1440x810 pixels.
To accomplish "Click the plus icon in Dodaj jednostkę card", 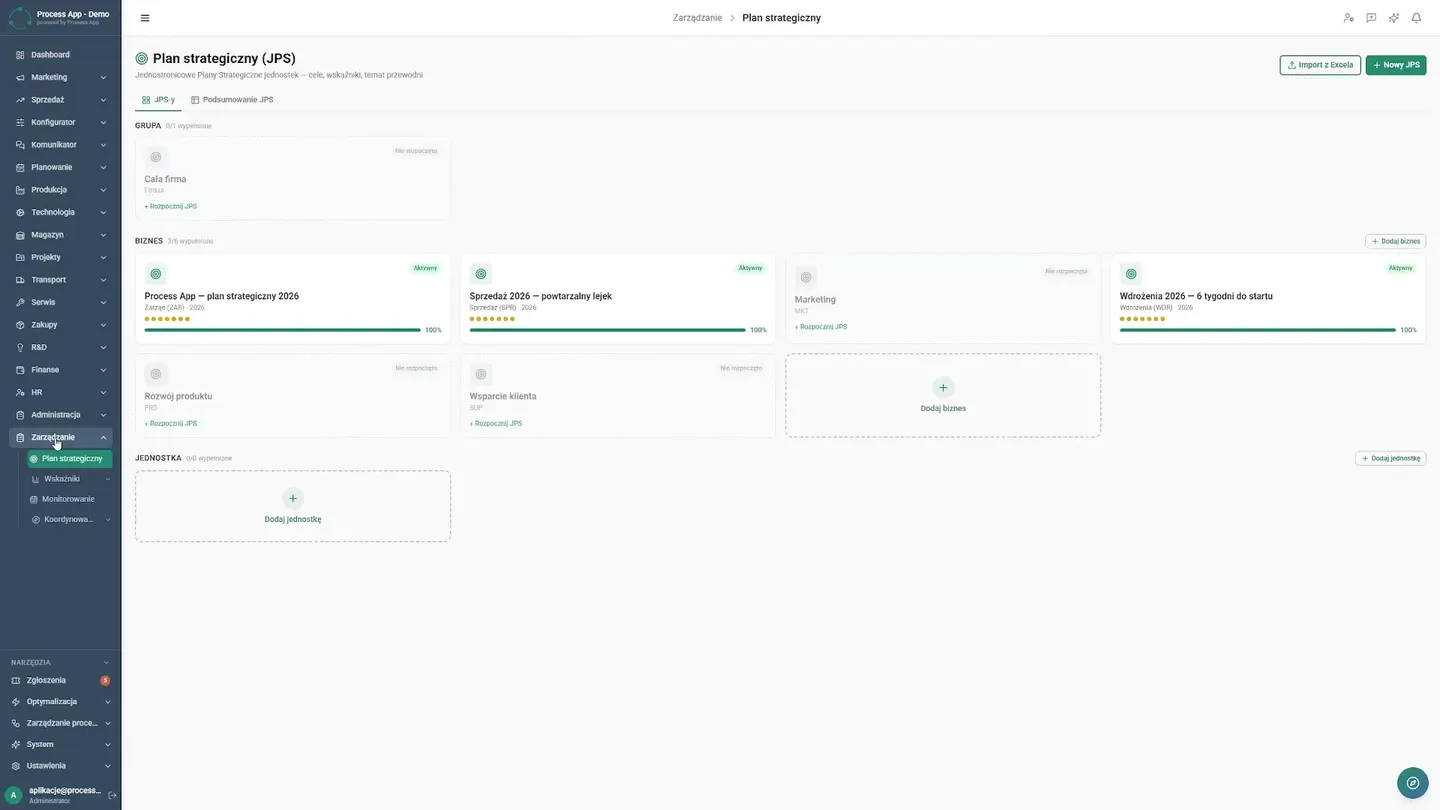I will pos(292,498).
